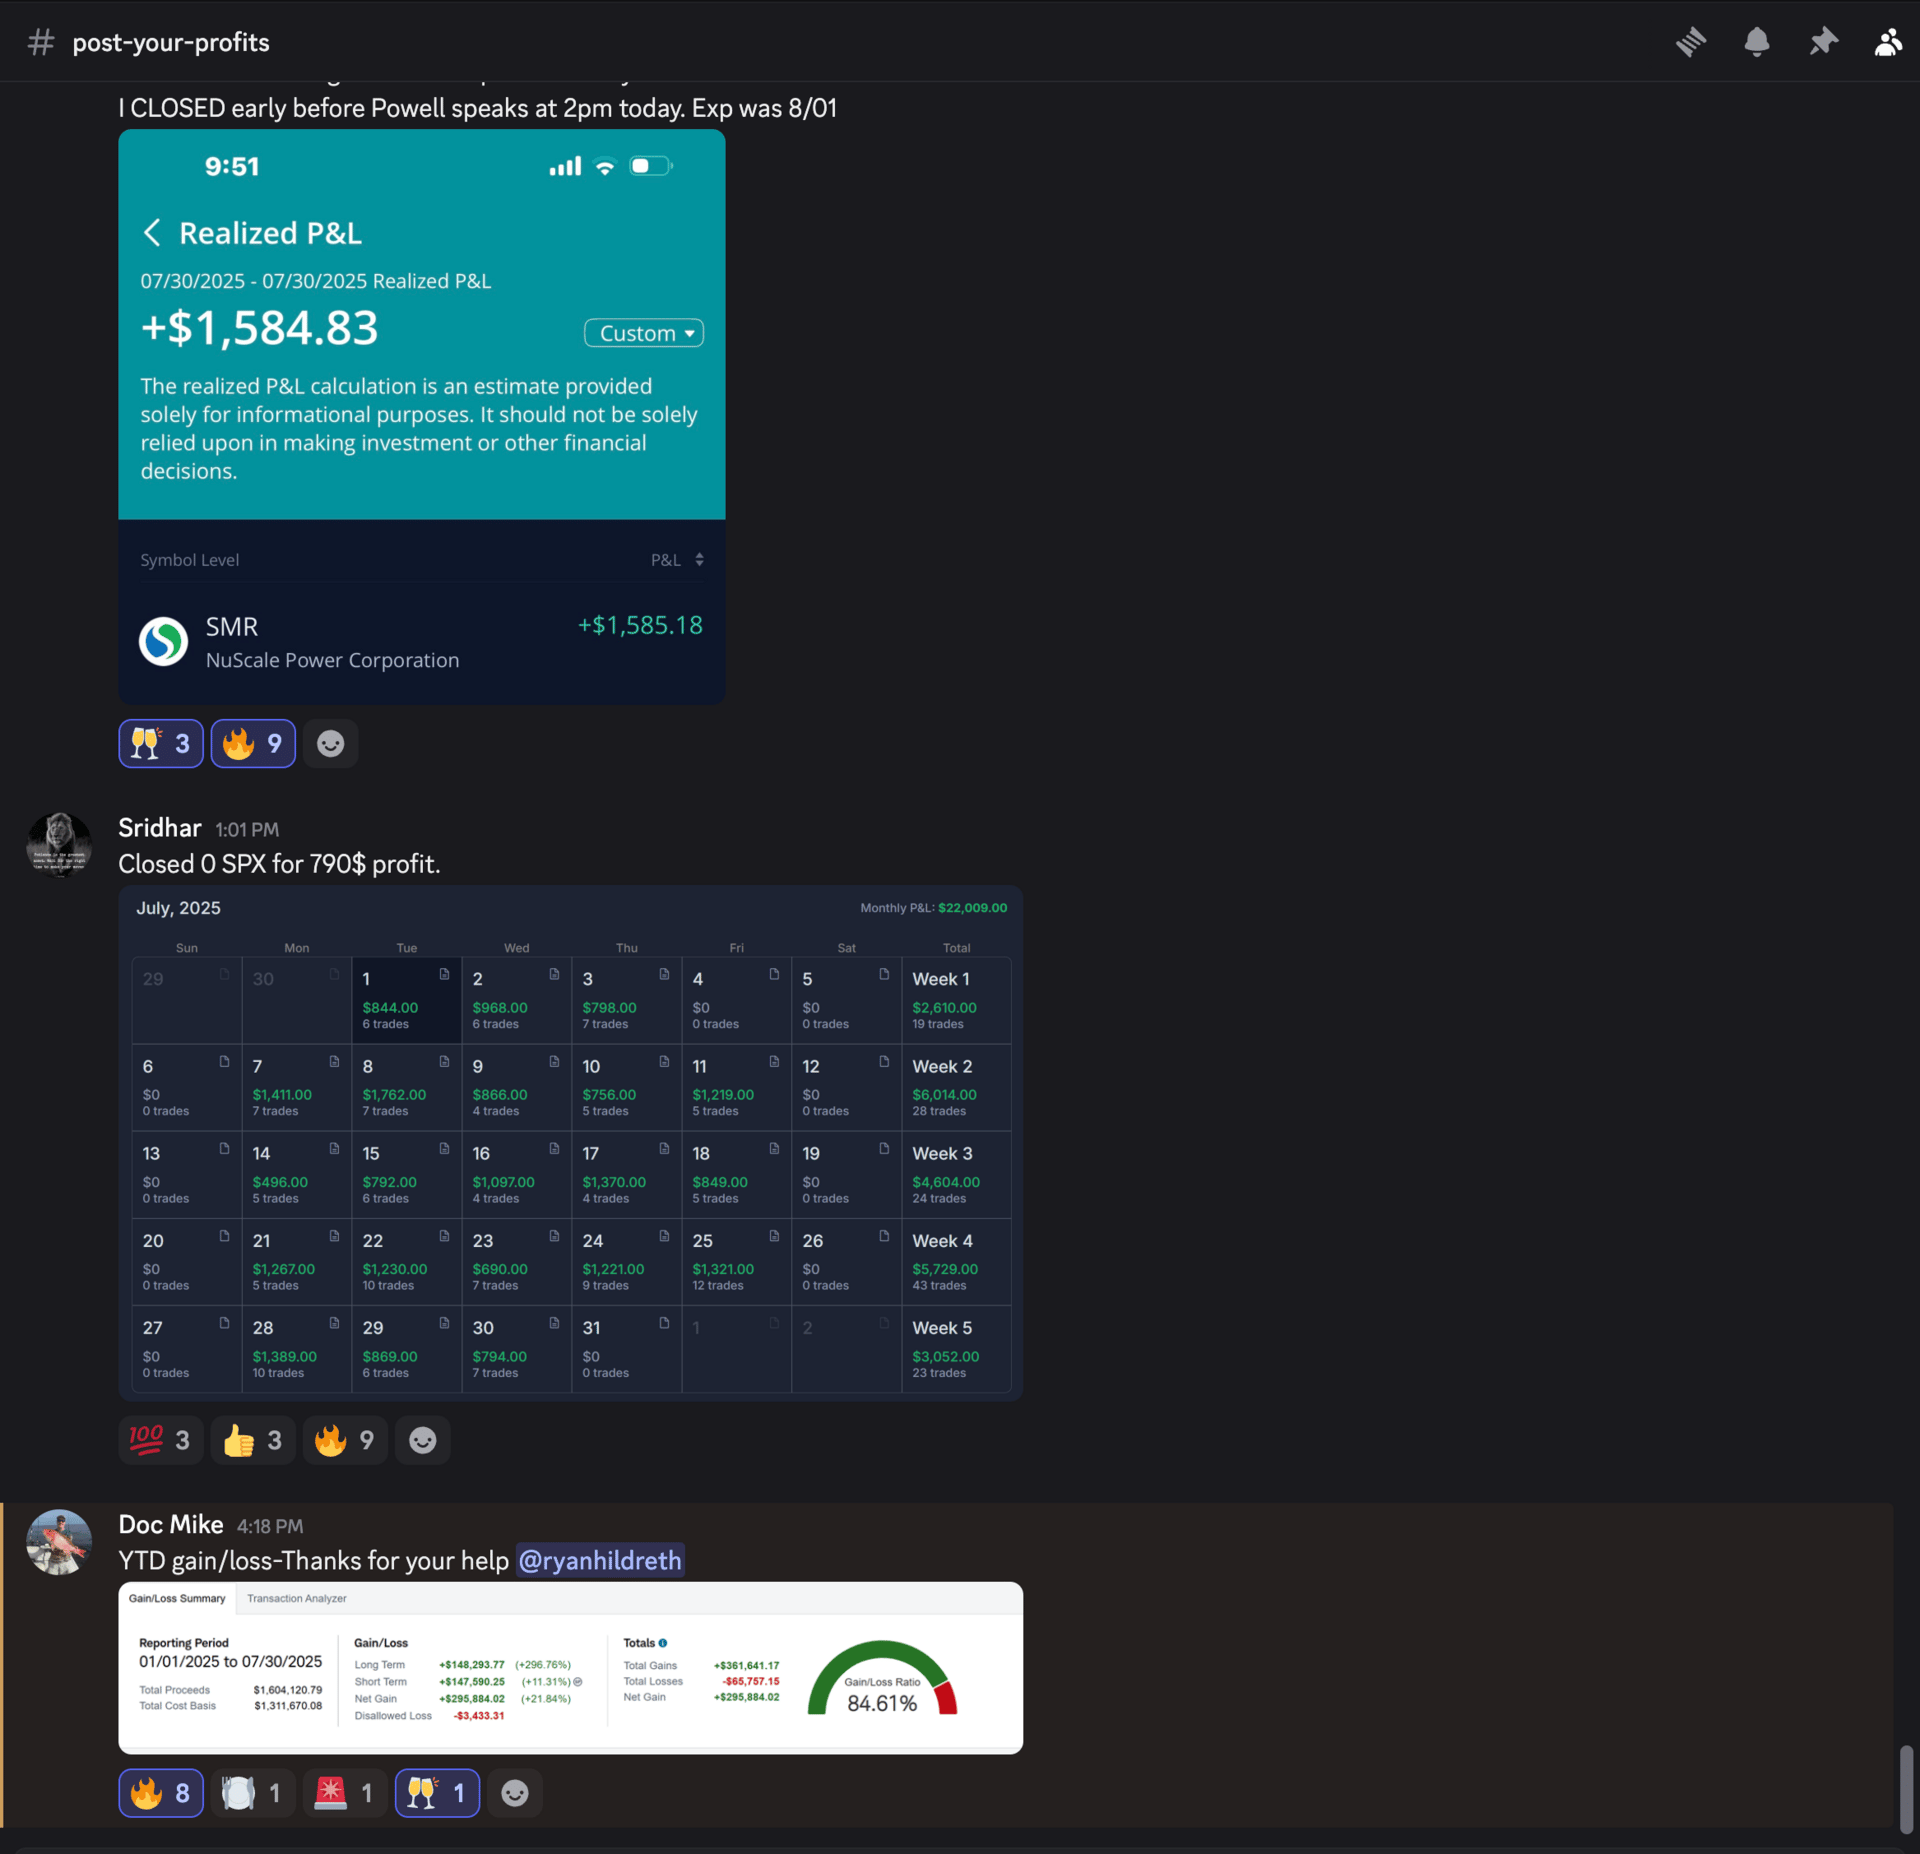Select the Gain/Loss Summary tab

tap(177, 1598)
